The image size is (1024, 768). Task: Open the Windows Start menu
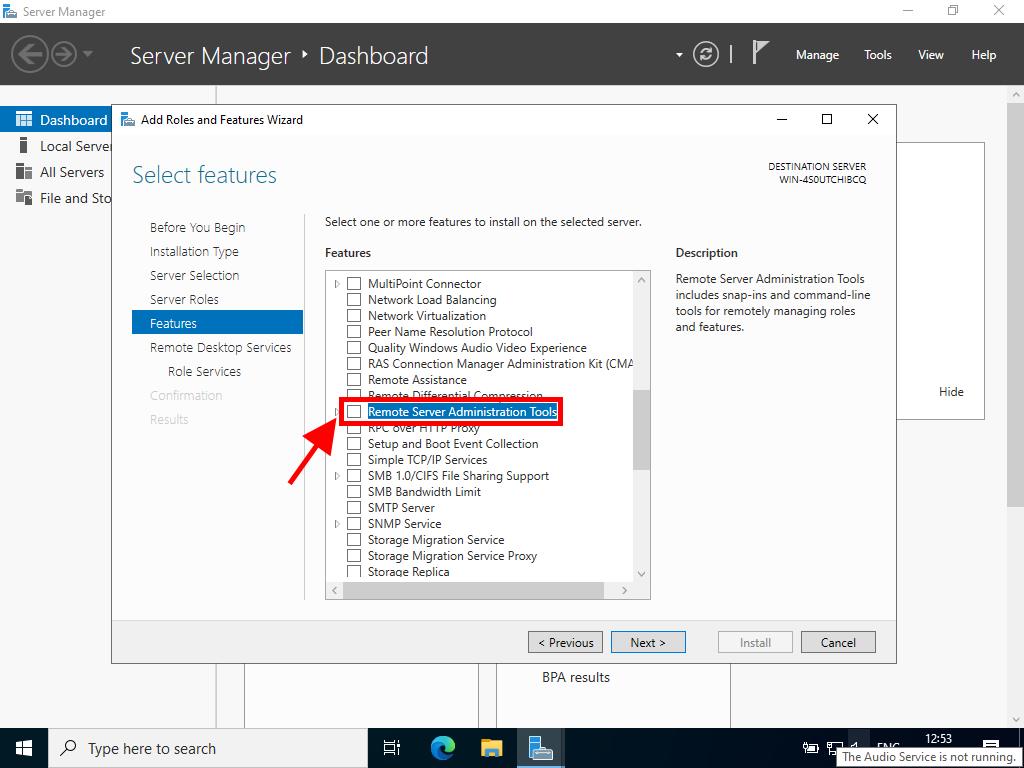24,747
